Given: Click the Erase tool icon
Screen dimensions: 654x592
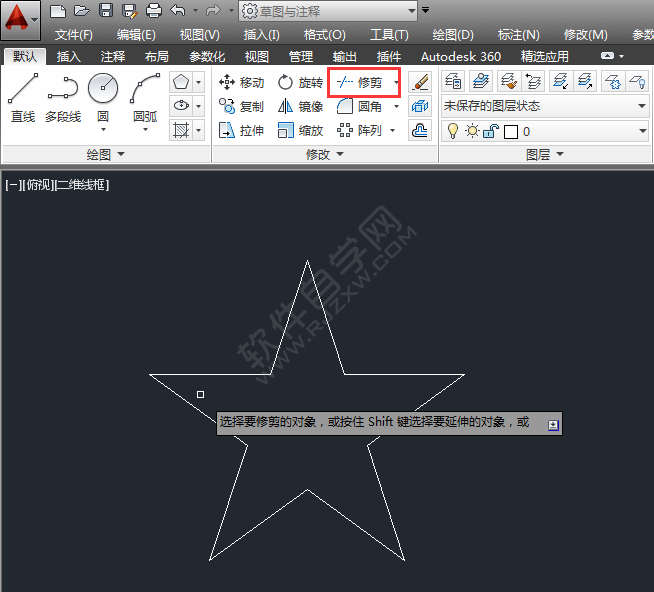Looking at the screenshot, I should point(420,82).
